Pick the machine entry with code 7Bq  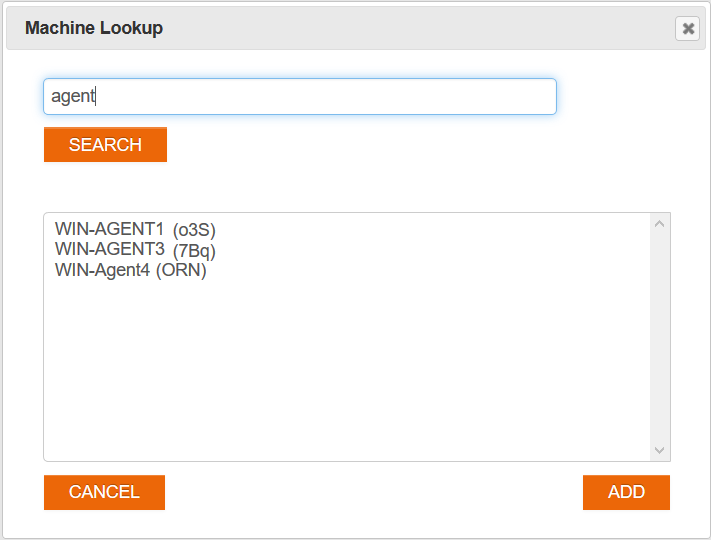135,250
